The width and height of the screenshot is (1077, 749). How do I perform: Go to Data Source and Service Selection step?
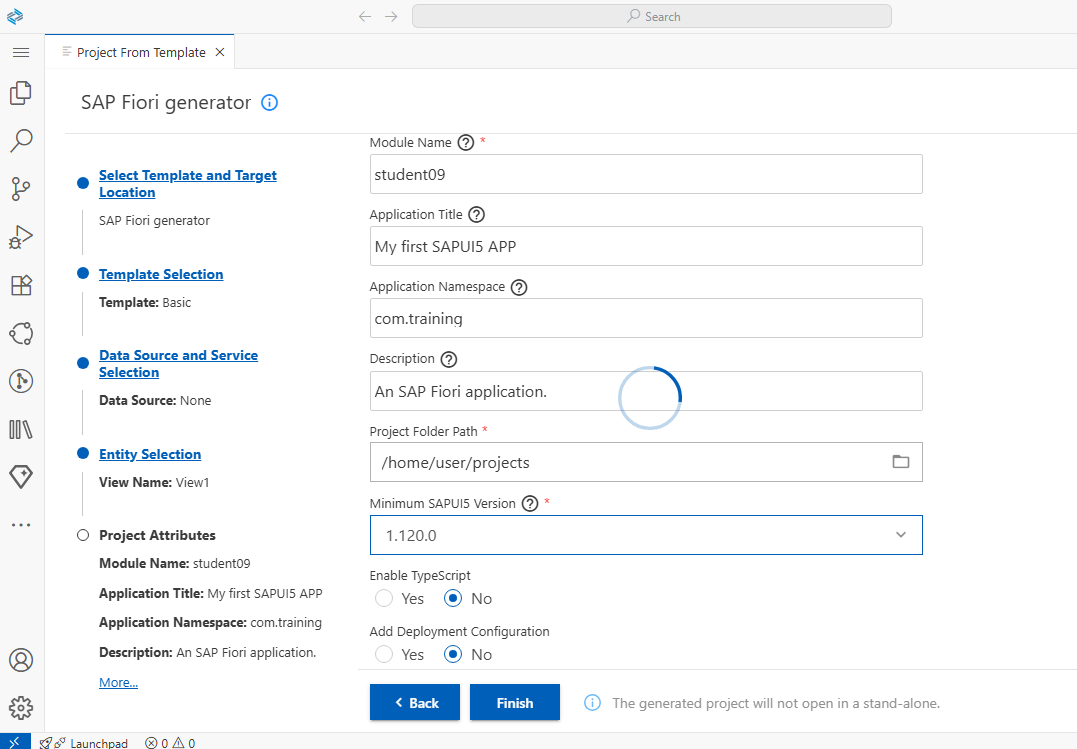click(x=179, y=364)
